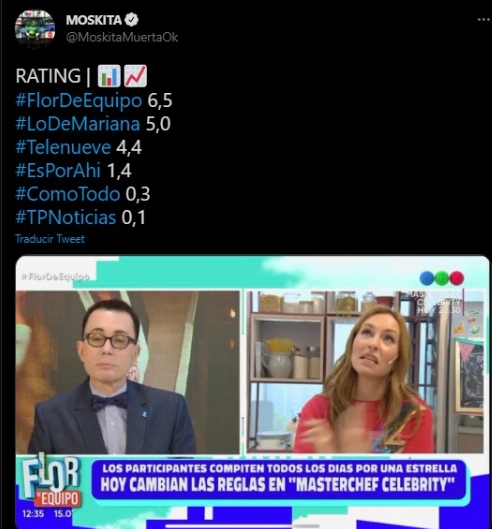Visit the #TPNoticias hashtag

(x=66, y=217)
